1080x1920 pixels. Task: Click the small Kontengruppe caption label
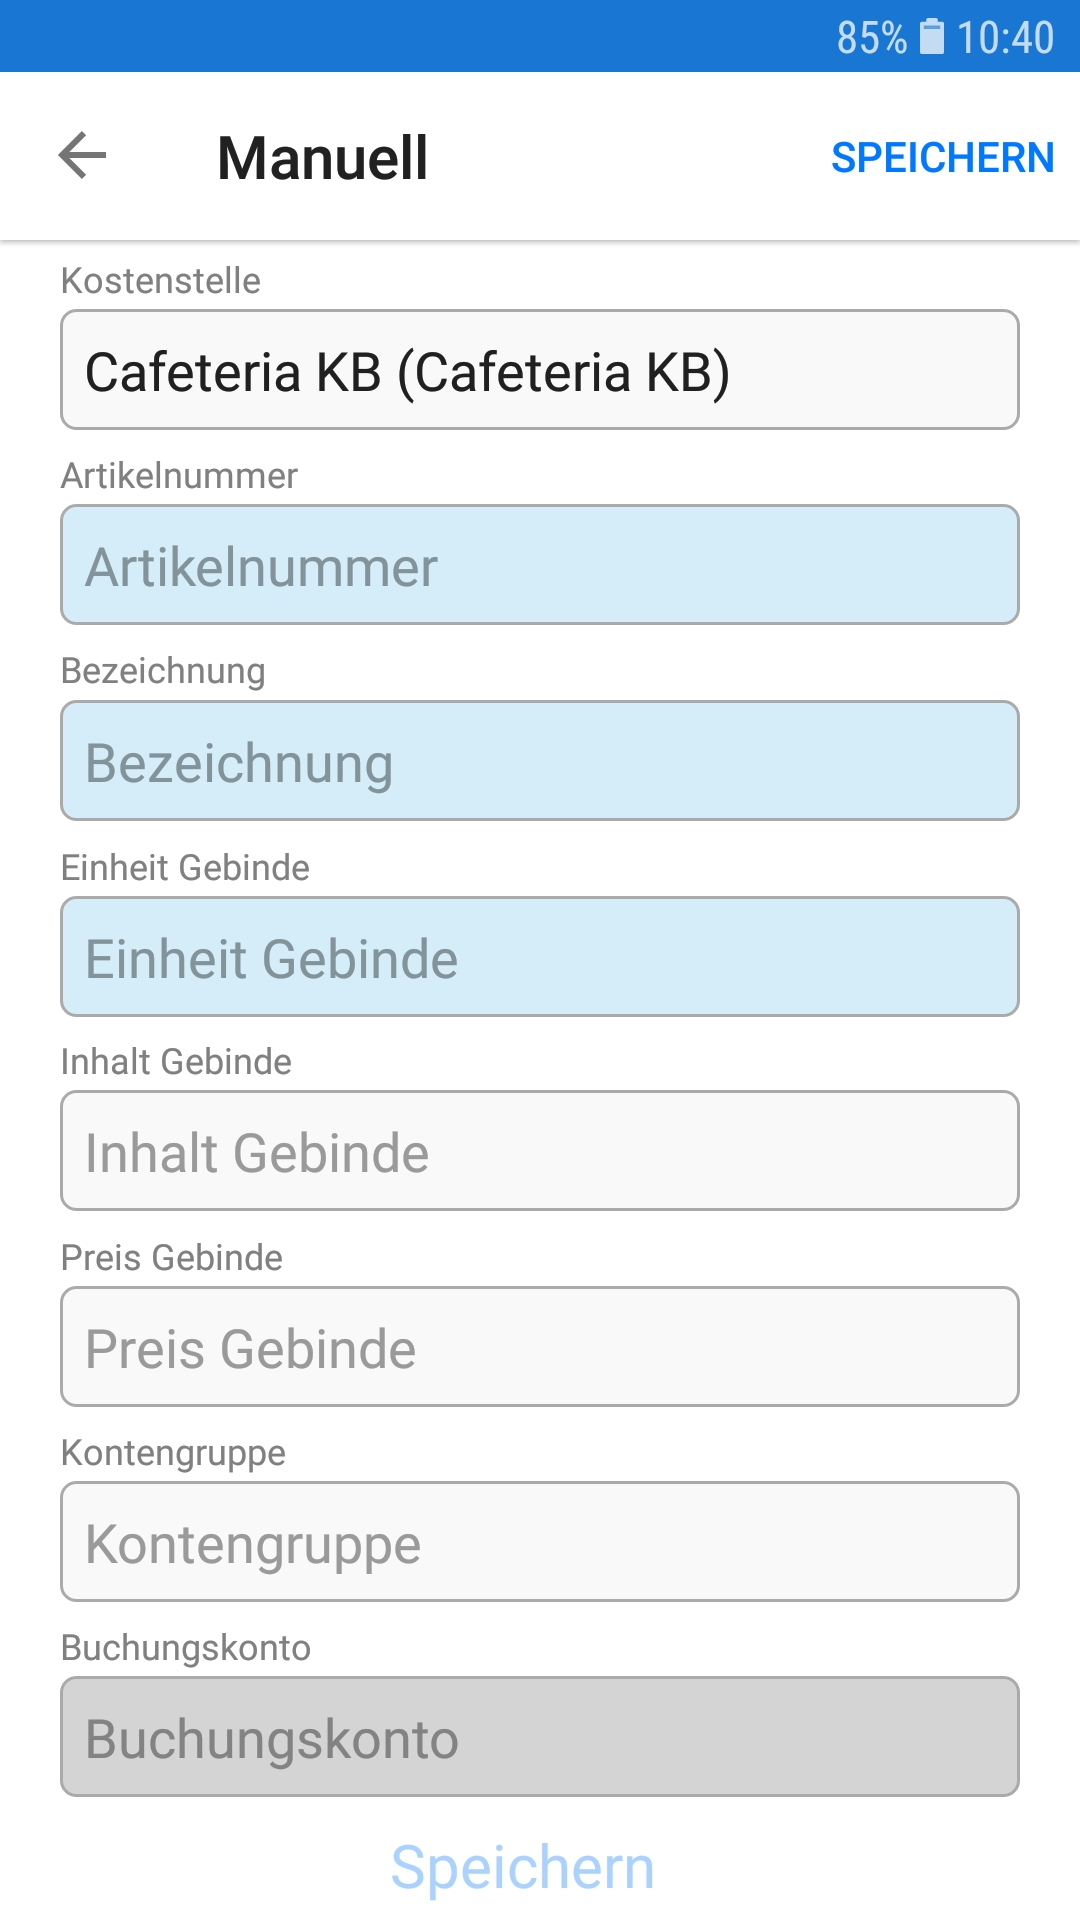173,1453
